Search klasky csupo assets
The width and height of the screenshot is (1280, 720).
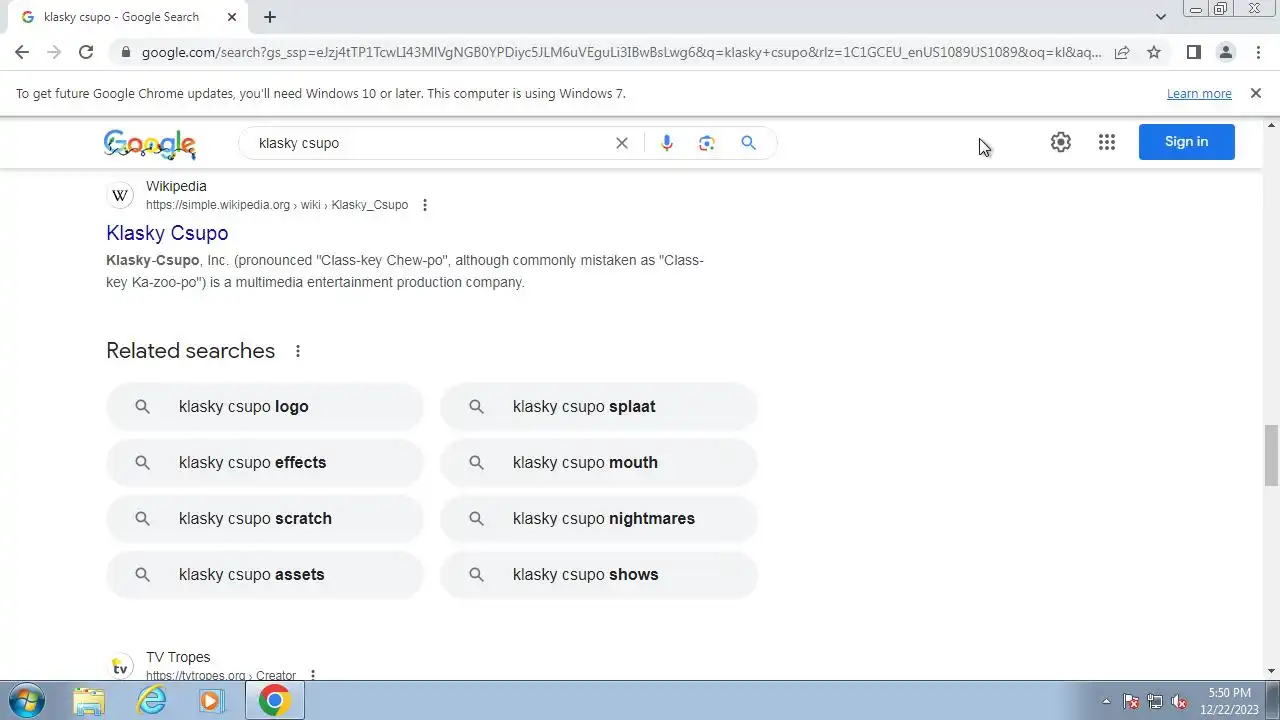265,575
